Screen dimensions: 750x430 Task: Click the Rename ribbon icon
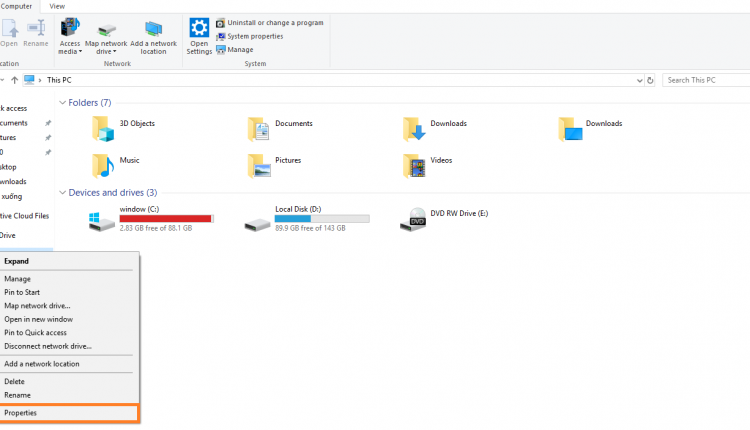coord(36,28)
